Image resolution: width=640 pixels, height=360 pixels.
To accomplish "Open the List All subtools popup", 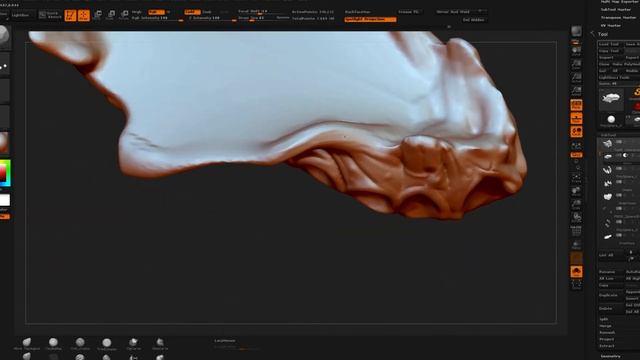I will (611, 255).
